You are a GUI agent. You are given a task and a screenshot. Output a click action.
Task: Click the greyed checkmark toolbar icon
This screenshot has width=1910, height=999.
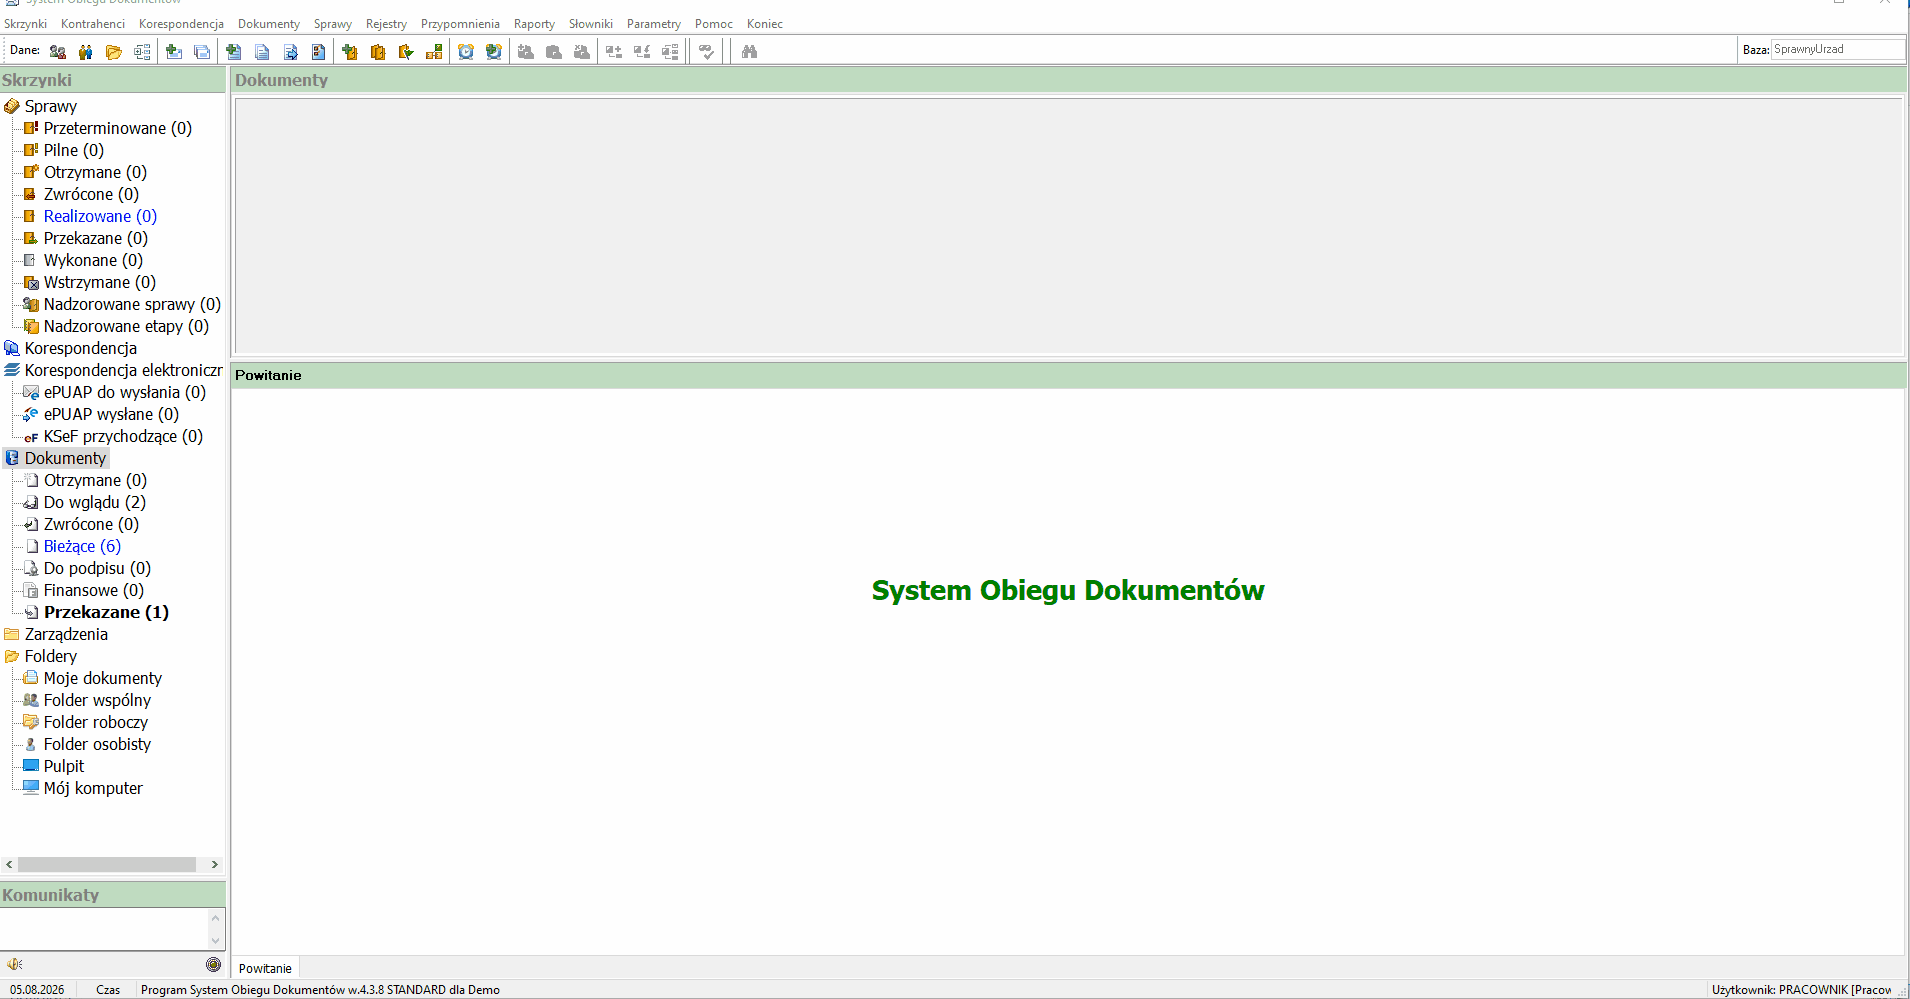click(x=706, y=52)
